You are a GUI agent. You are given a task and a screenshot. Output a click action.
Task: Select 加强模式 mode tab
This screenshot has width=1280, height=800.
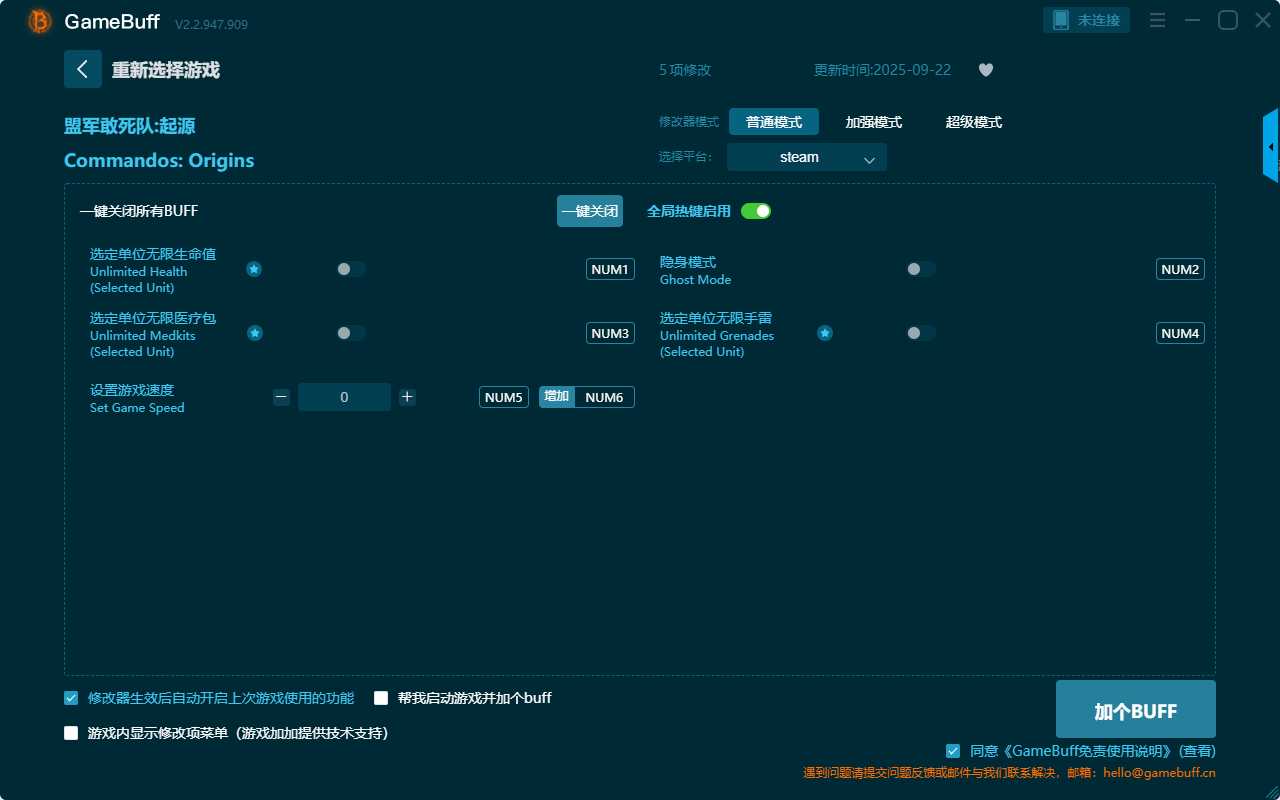pyautogui.click(x=874, y=122)
